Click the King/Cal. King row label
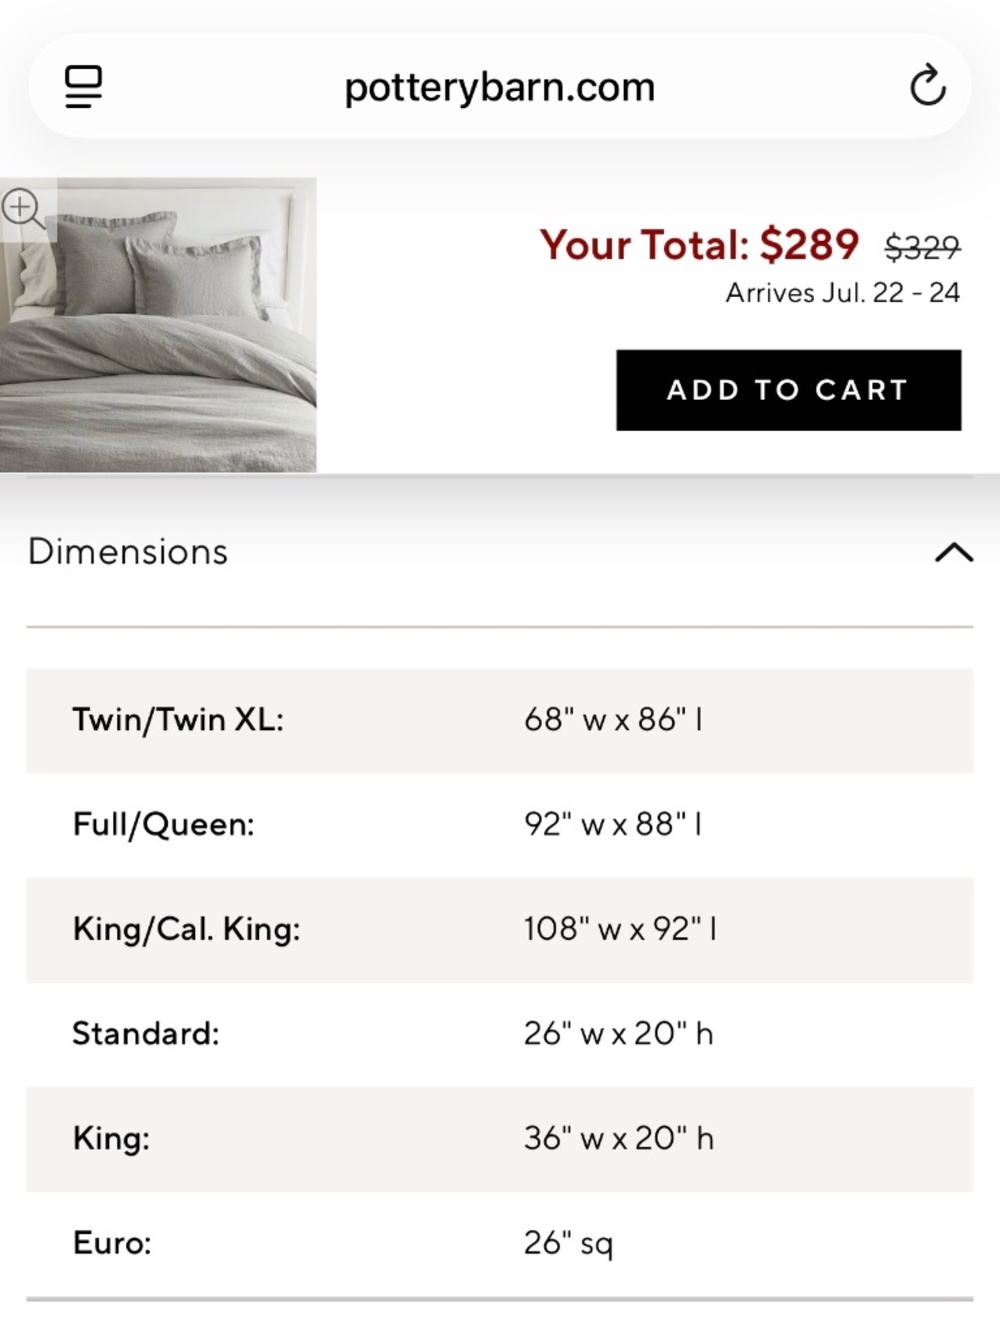The width and height of the screenshot is (1000, 1333). [x=186, y=929]
